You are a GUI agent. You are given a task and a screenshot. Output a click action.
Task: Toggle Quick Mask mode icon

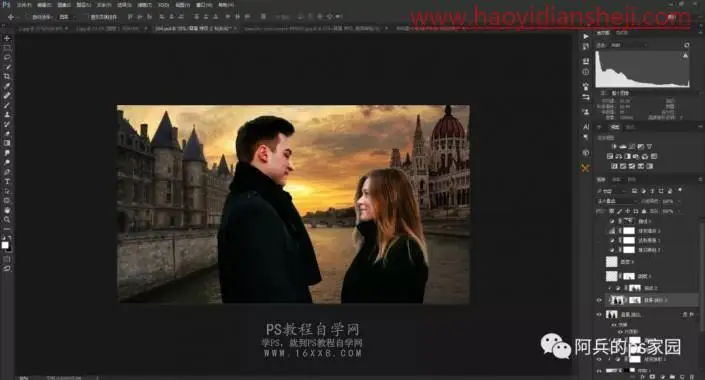coord(7,259)
